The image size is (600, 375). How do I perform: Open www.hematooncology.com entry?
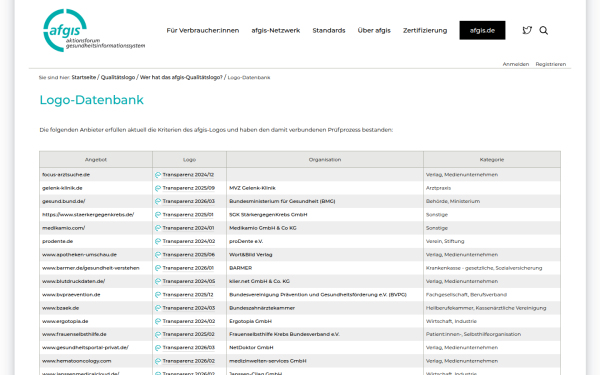(x=77, y=361)
